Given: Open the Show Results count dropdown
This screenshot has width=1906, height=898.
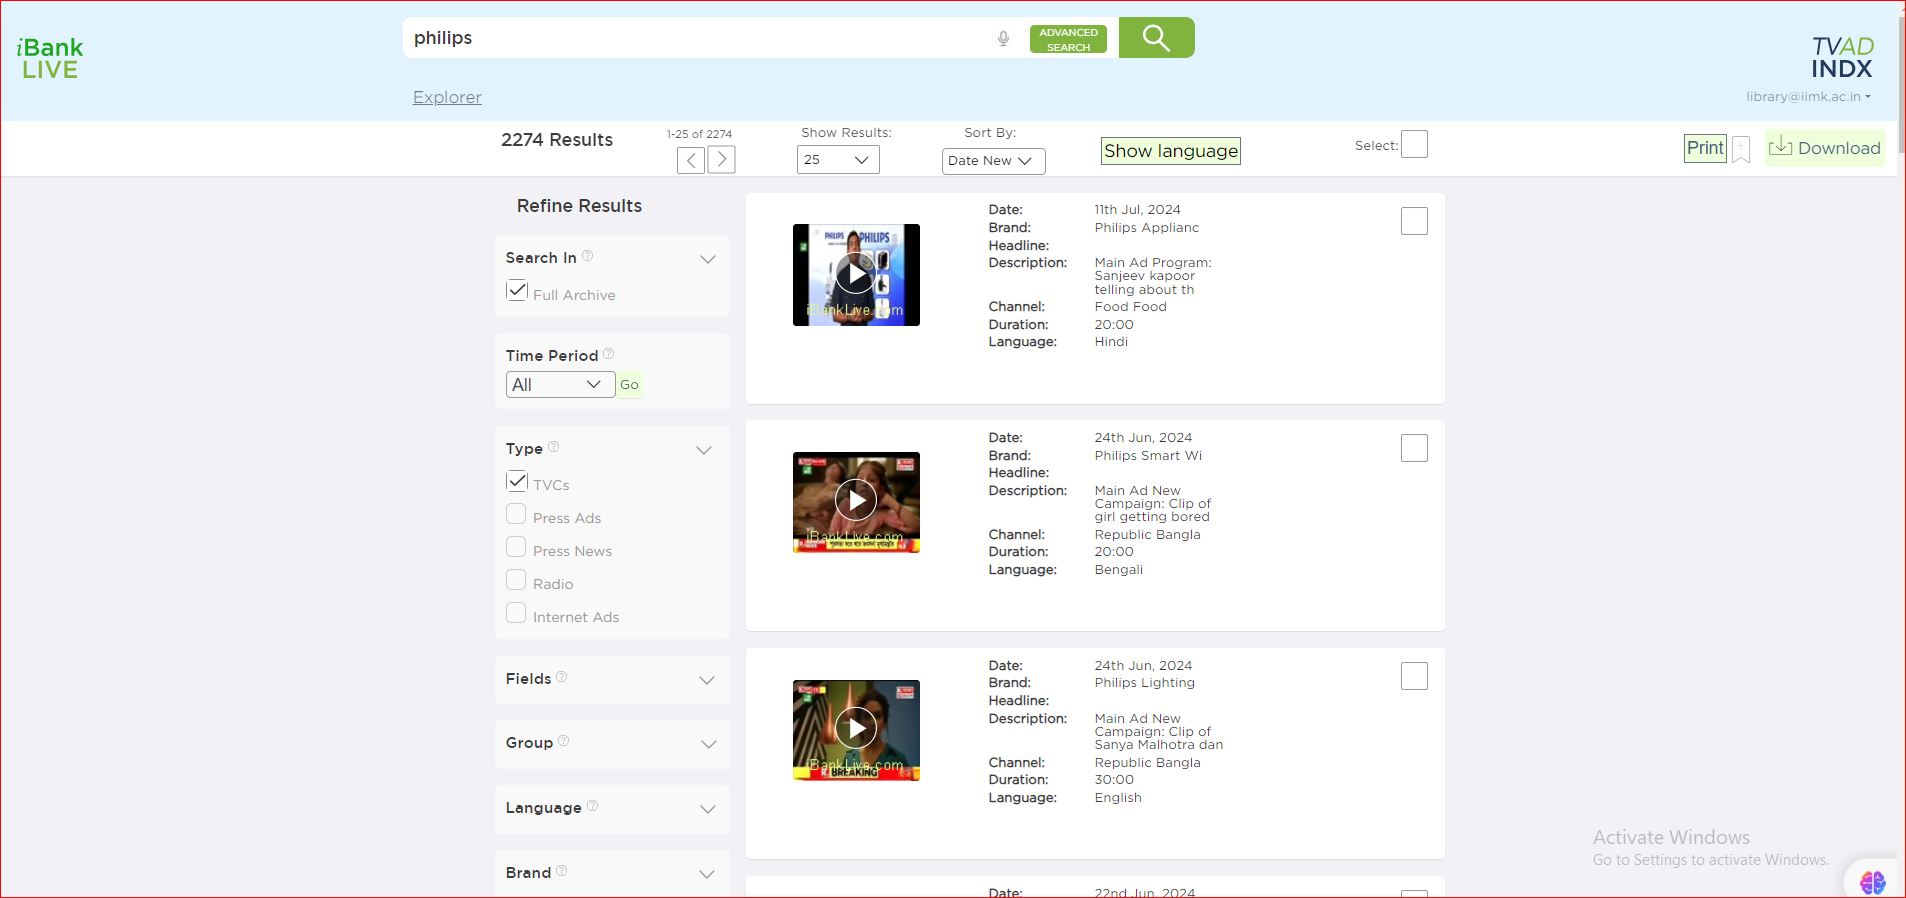Looking at the screenshot, I should coord(838,160).
